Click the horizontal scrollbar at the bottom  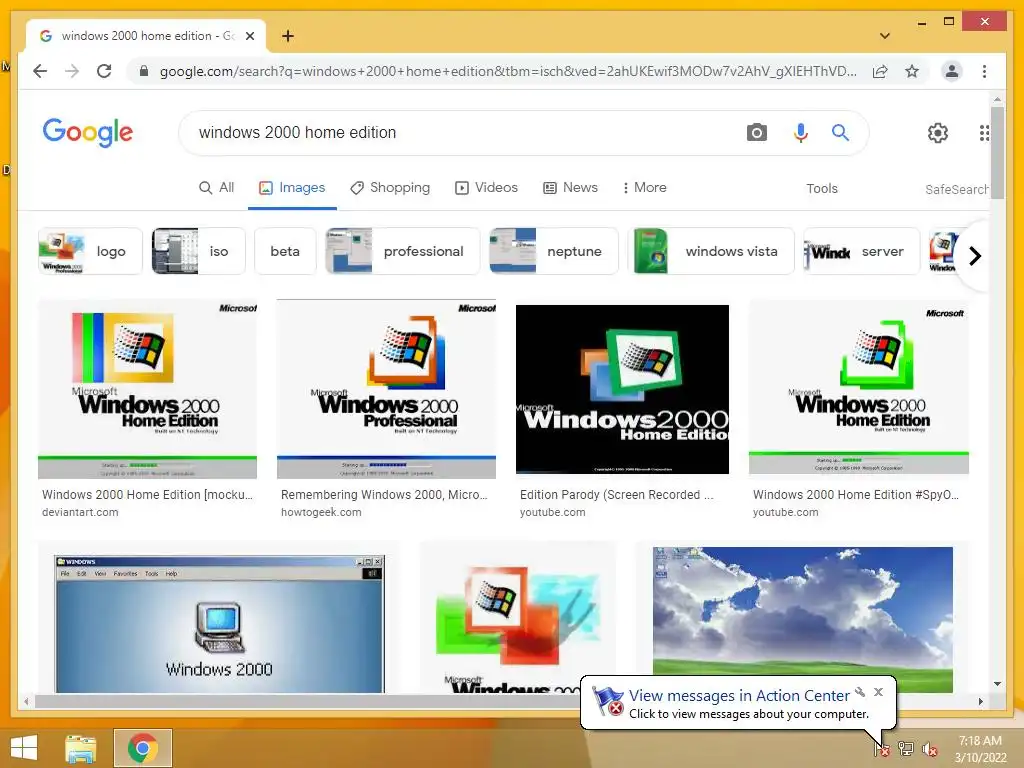point(308,701)
